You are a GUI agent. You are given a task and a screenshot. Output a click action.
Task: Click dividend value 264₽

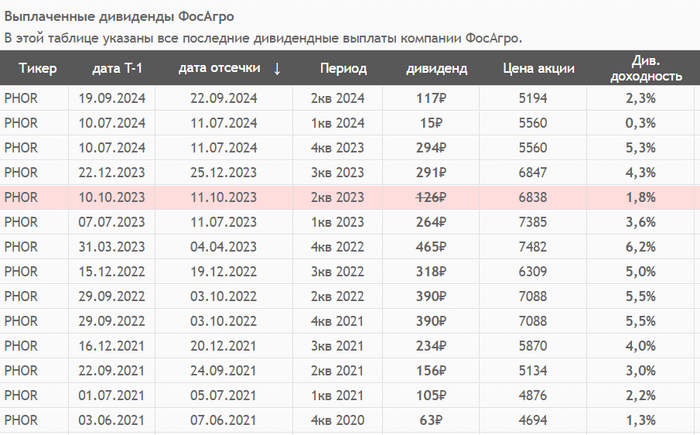[x=431, y=222]
